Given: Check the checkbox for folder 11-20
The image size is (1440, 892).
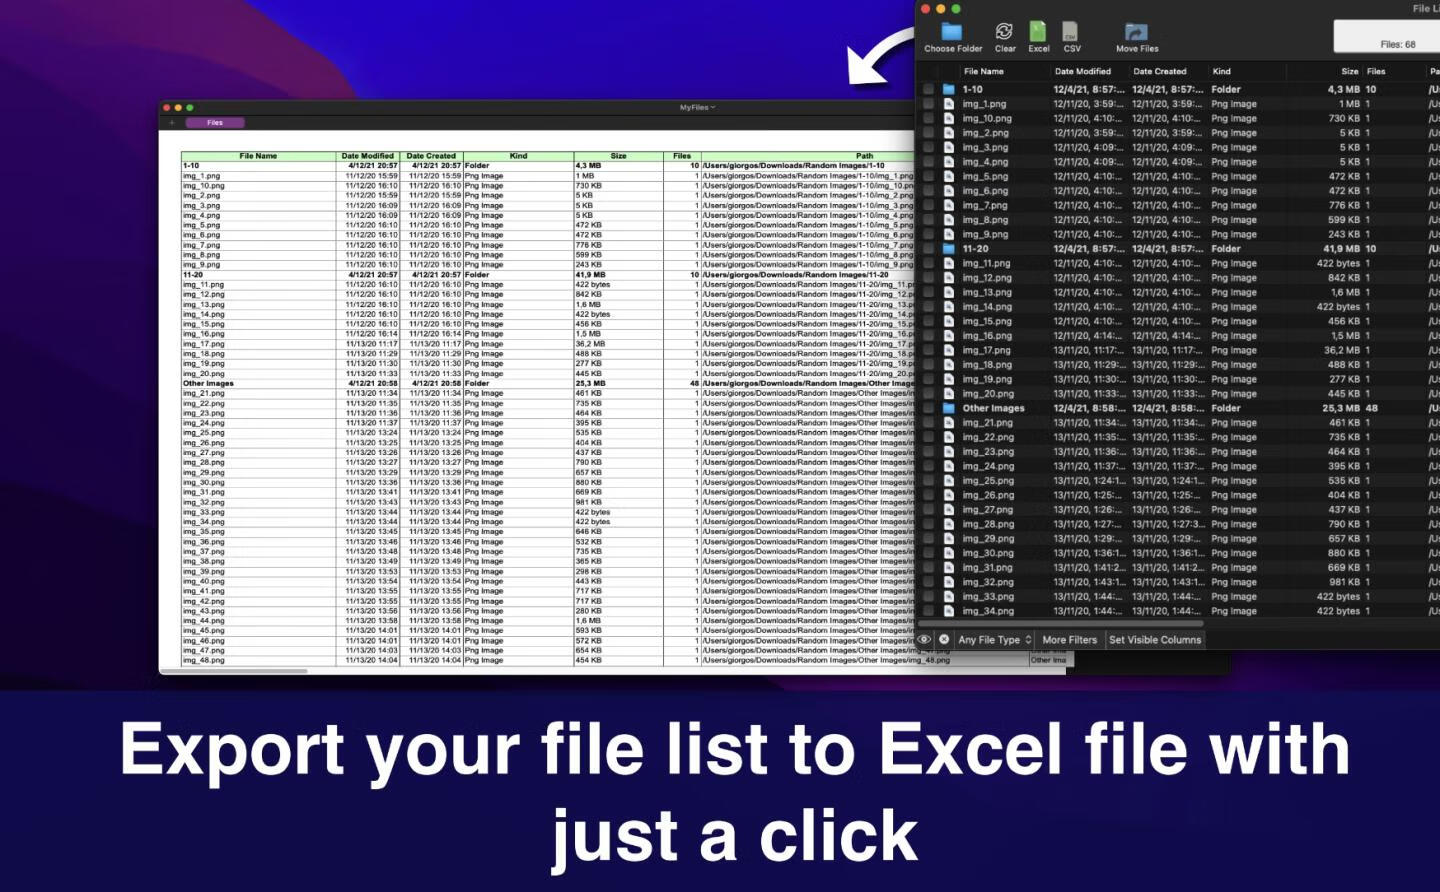Looking at the screenshot, I should [928, 249].
